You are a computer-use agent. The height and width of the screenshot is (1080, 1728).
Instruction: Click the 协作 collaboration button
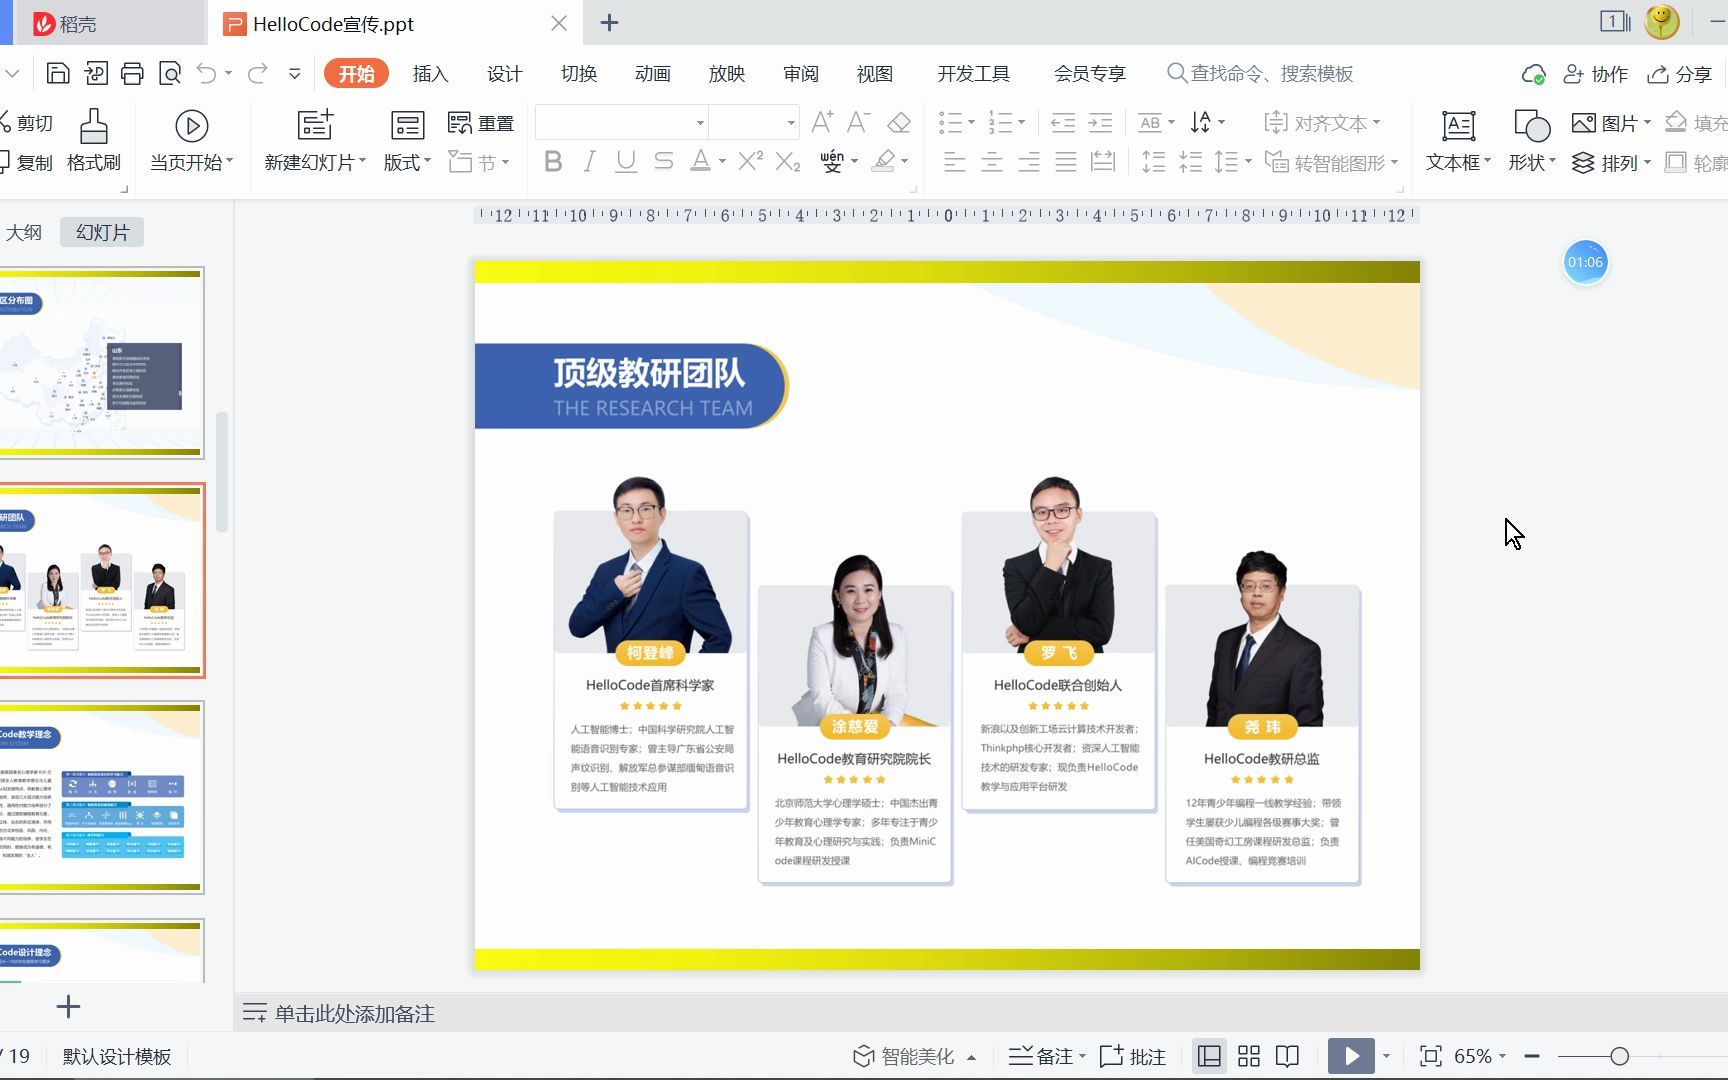1596,73
